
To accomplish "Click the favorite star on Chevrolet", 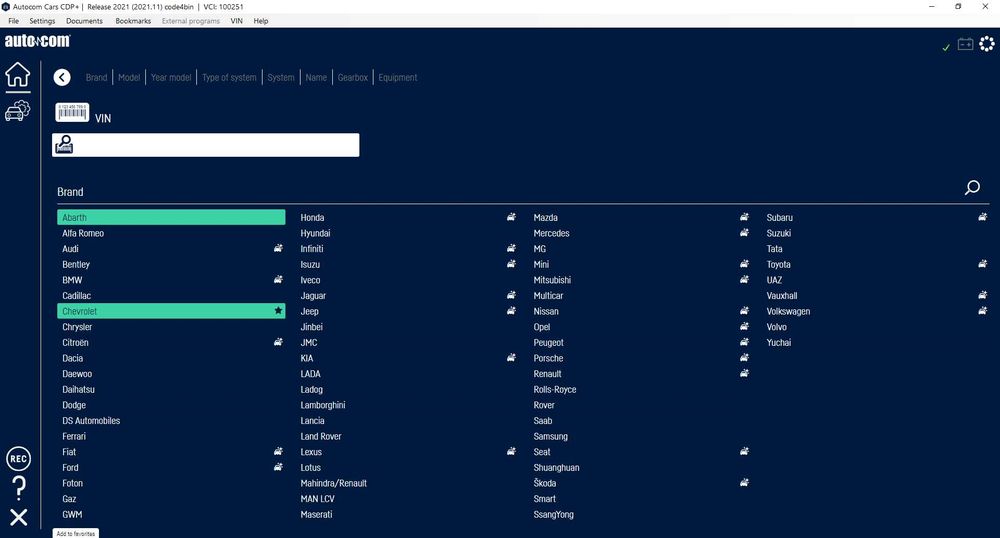I will (278, 310).
